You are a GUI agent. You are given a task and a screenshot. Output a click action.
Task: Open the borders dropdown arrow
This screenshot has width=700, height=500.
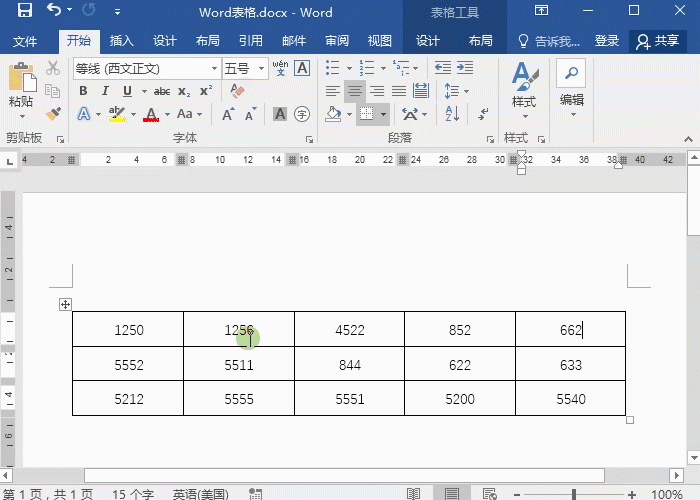click(x=383, y=115)
